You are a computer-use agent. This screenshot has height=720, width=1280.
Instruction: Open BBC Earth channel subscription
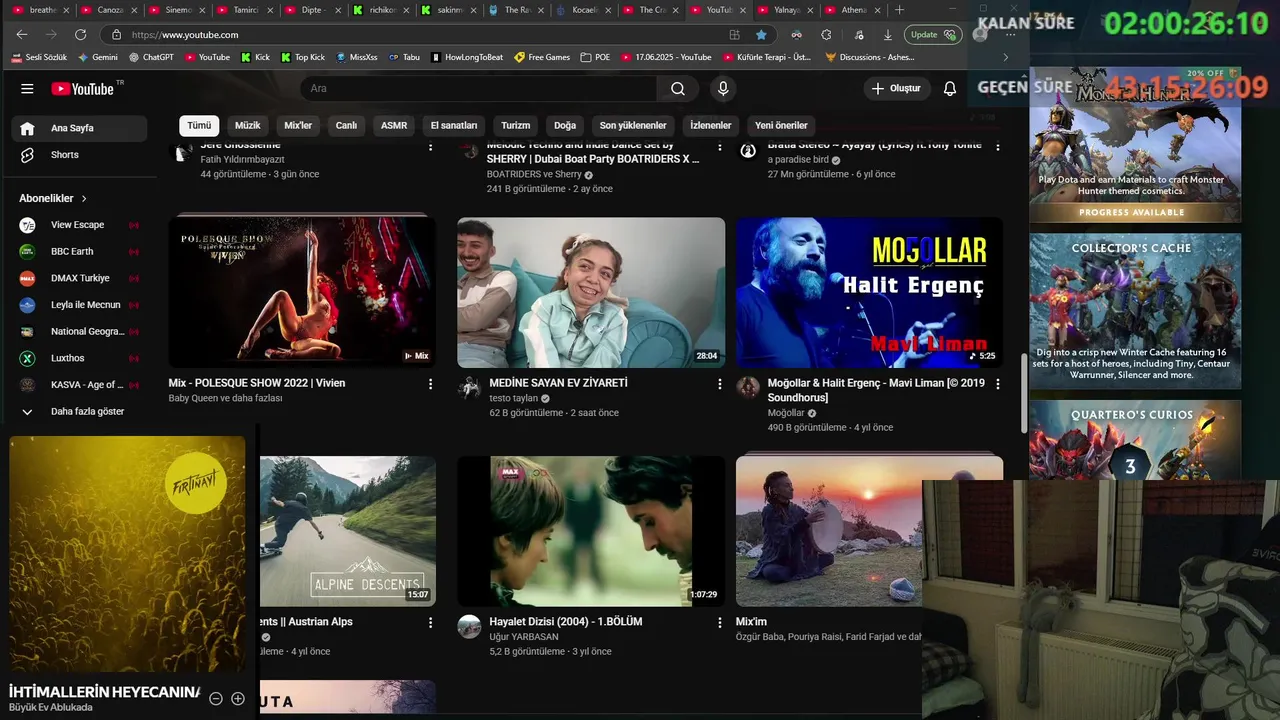click(79, 251)
